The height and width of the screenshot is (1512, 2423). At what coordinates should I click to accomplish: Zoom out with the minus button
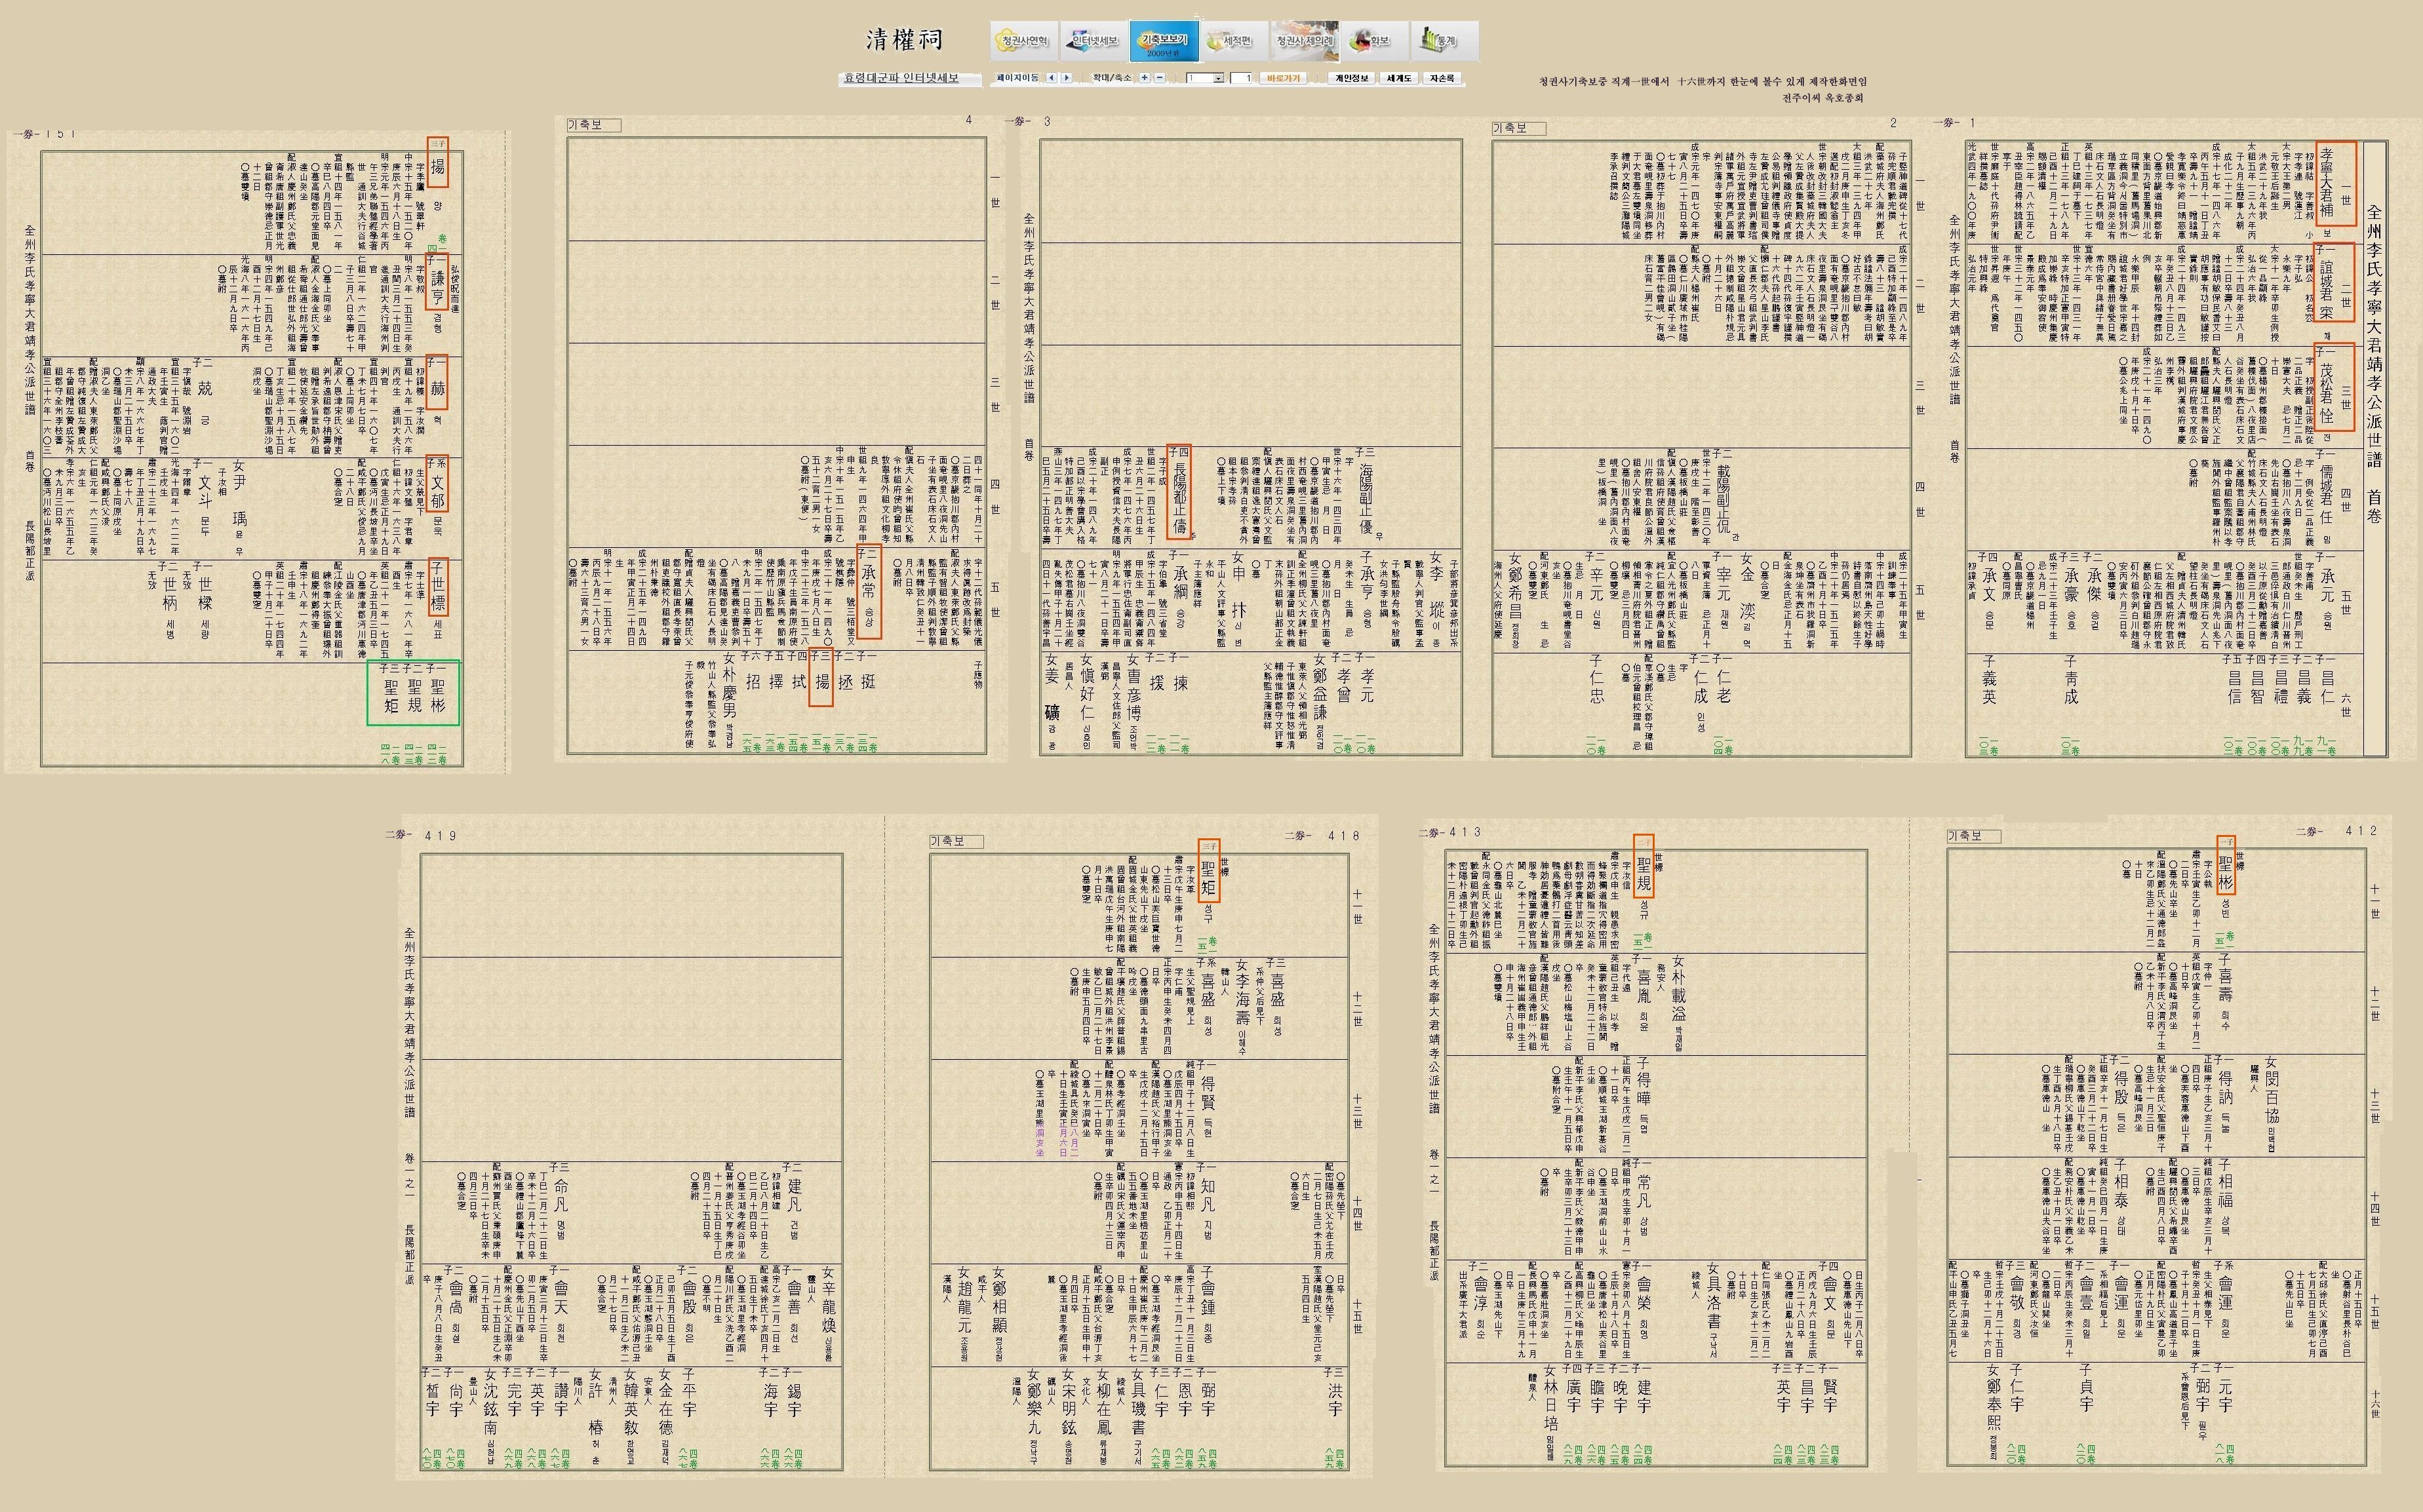[1159, 78]
